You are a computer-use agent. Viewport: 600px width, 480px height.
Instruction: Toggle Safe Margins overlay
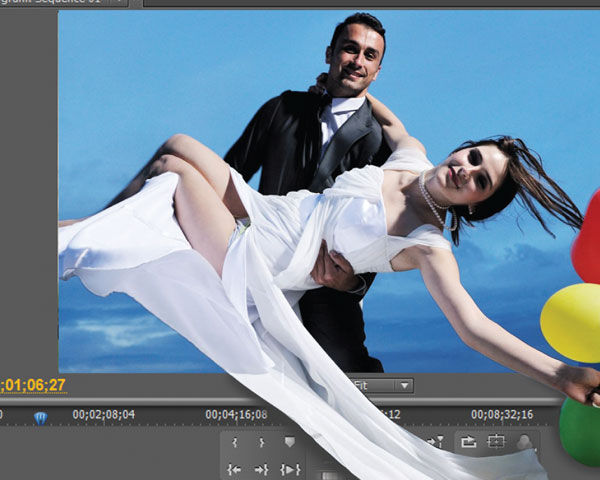tap(496, 441)
